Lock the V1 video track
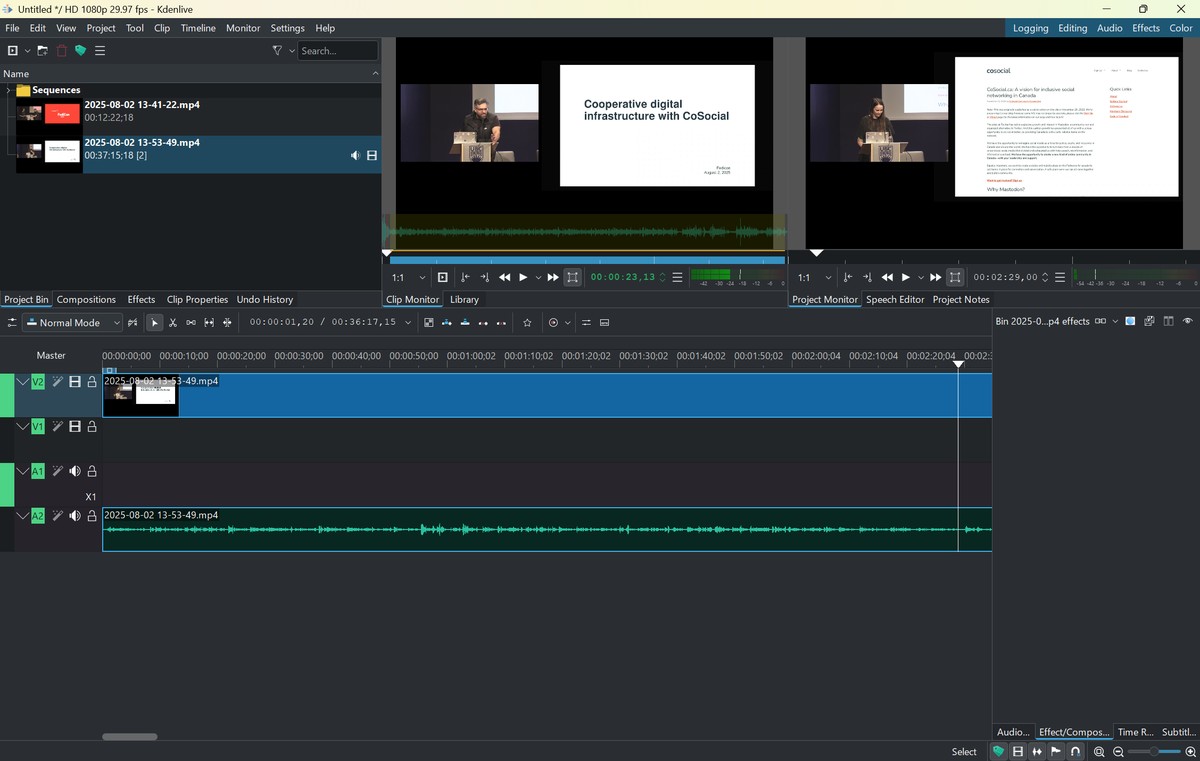Image resolution: width=1200 pixels, height=761 pixels. 92,427
